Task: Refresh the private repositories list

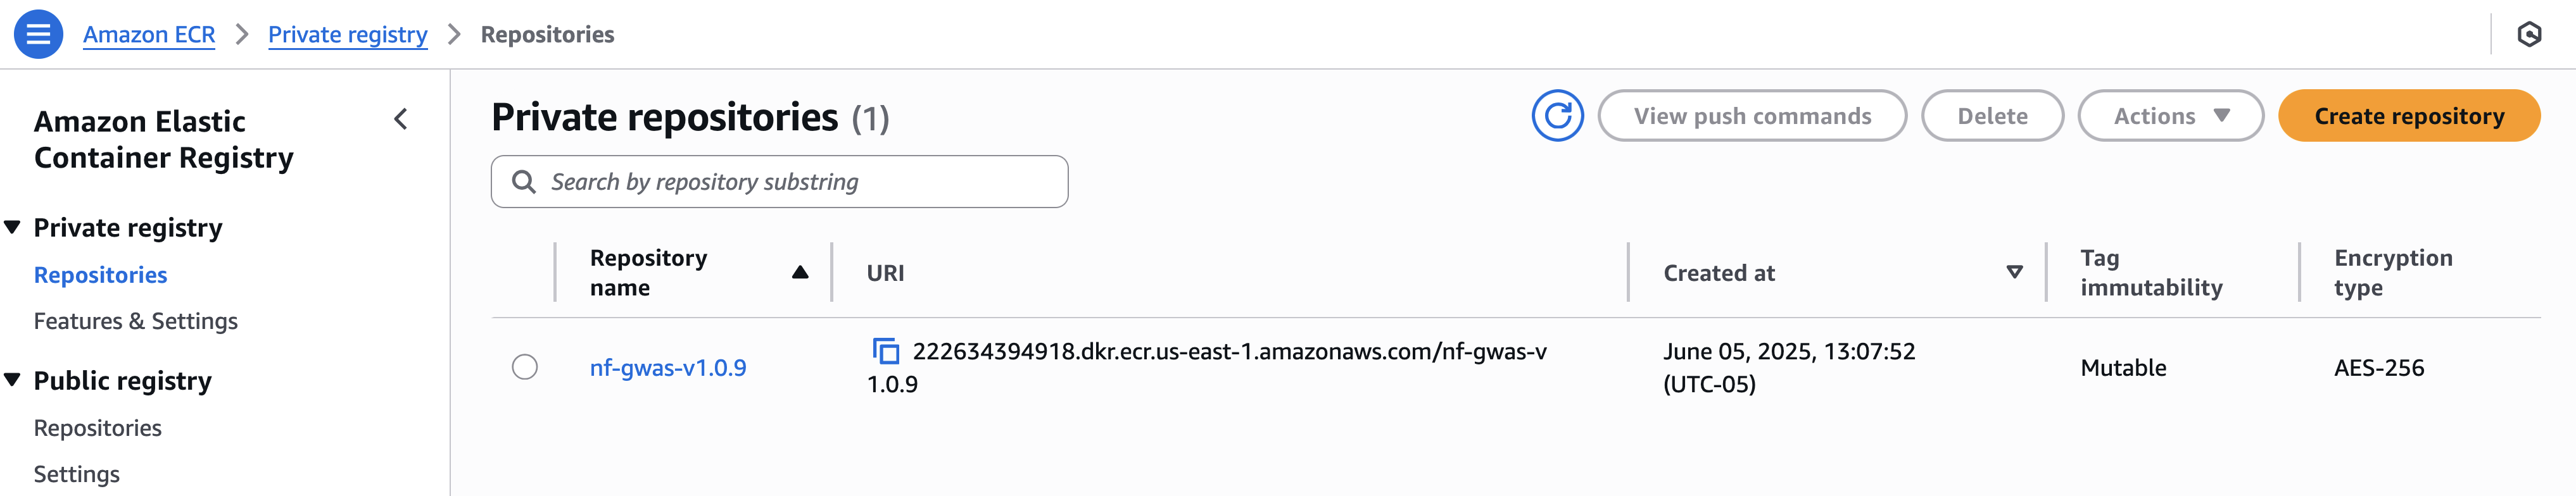Action: pyautogui.click(x=1557, y=116)
